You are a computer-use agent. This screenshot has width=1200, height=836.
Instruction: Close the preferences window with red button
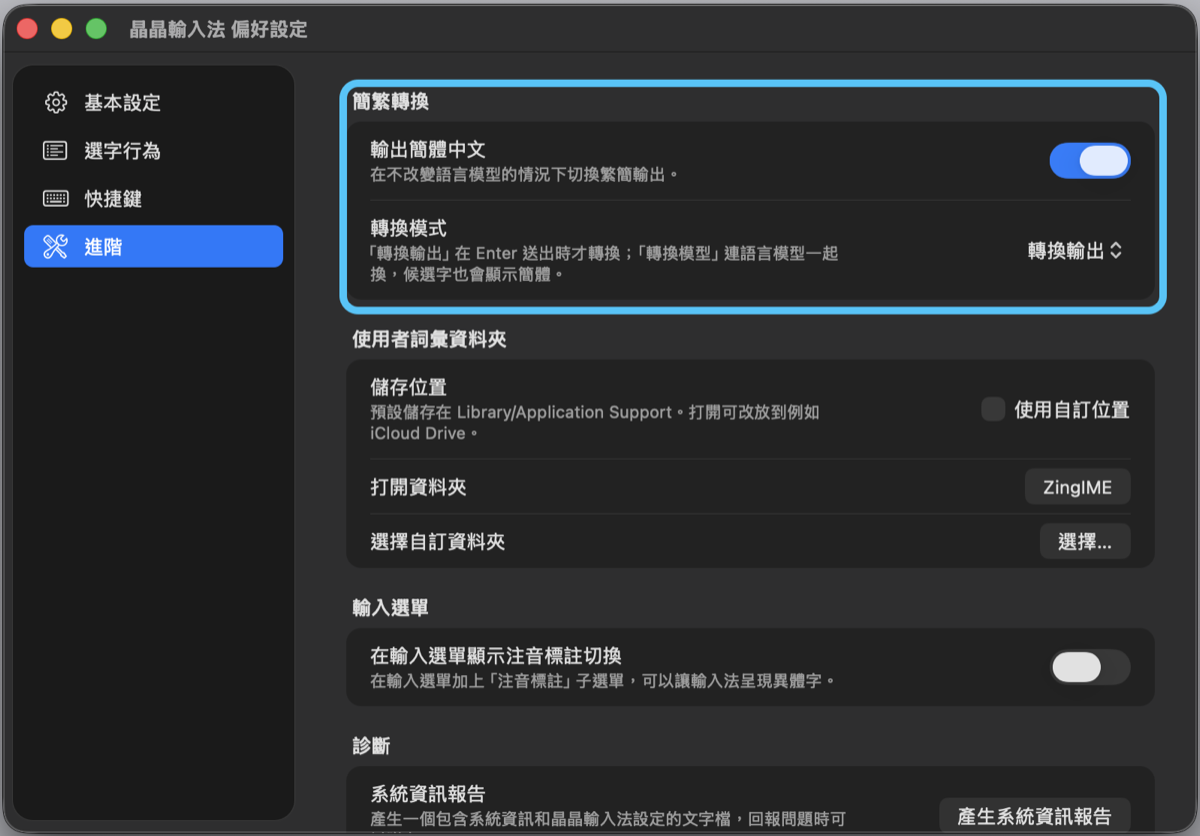click(28, 29)
